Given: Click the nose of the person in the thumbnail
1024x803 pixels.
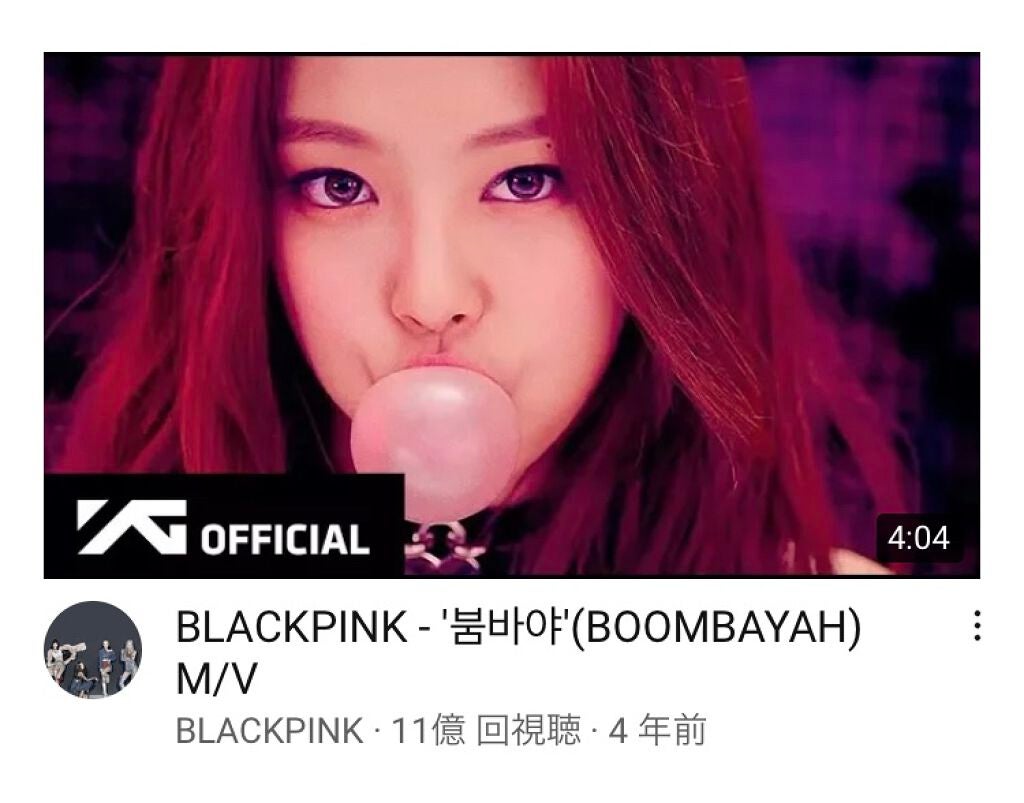Looking at the screenshot, I should click(433, 294).
